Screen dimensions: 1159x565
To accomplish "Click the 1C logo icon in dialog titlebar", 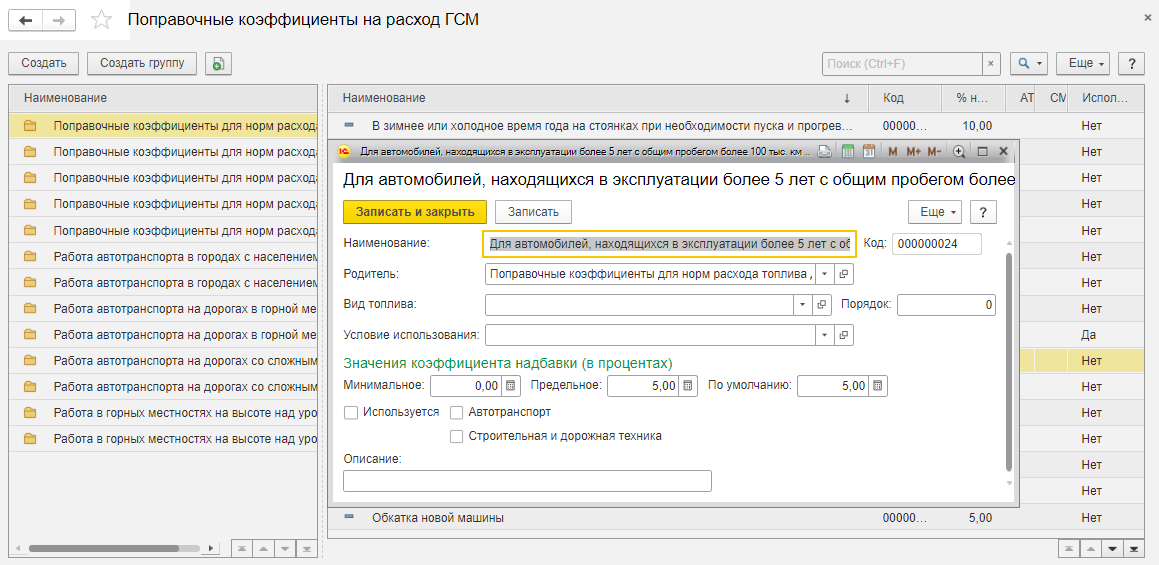I will (344, 152).
